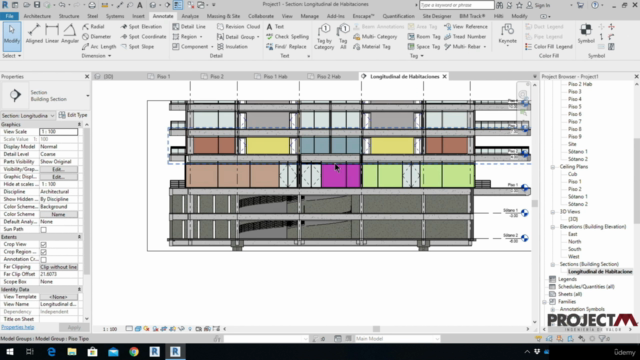Select the Diameter dimension tool

96,36
